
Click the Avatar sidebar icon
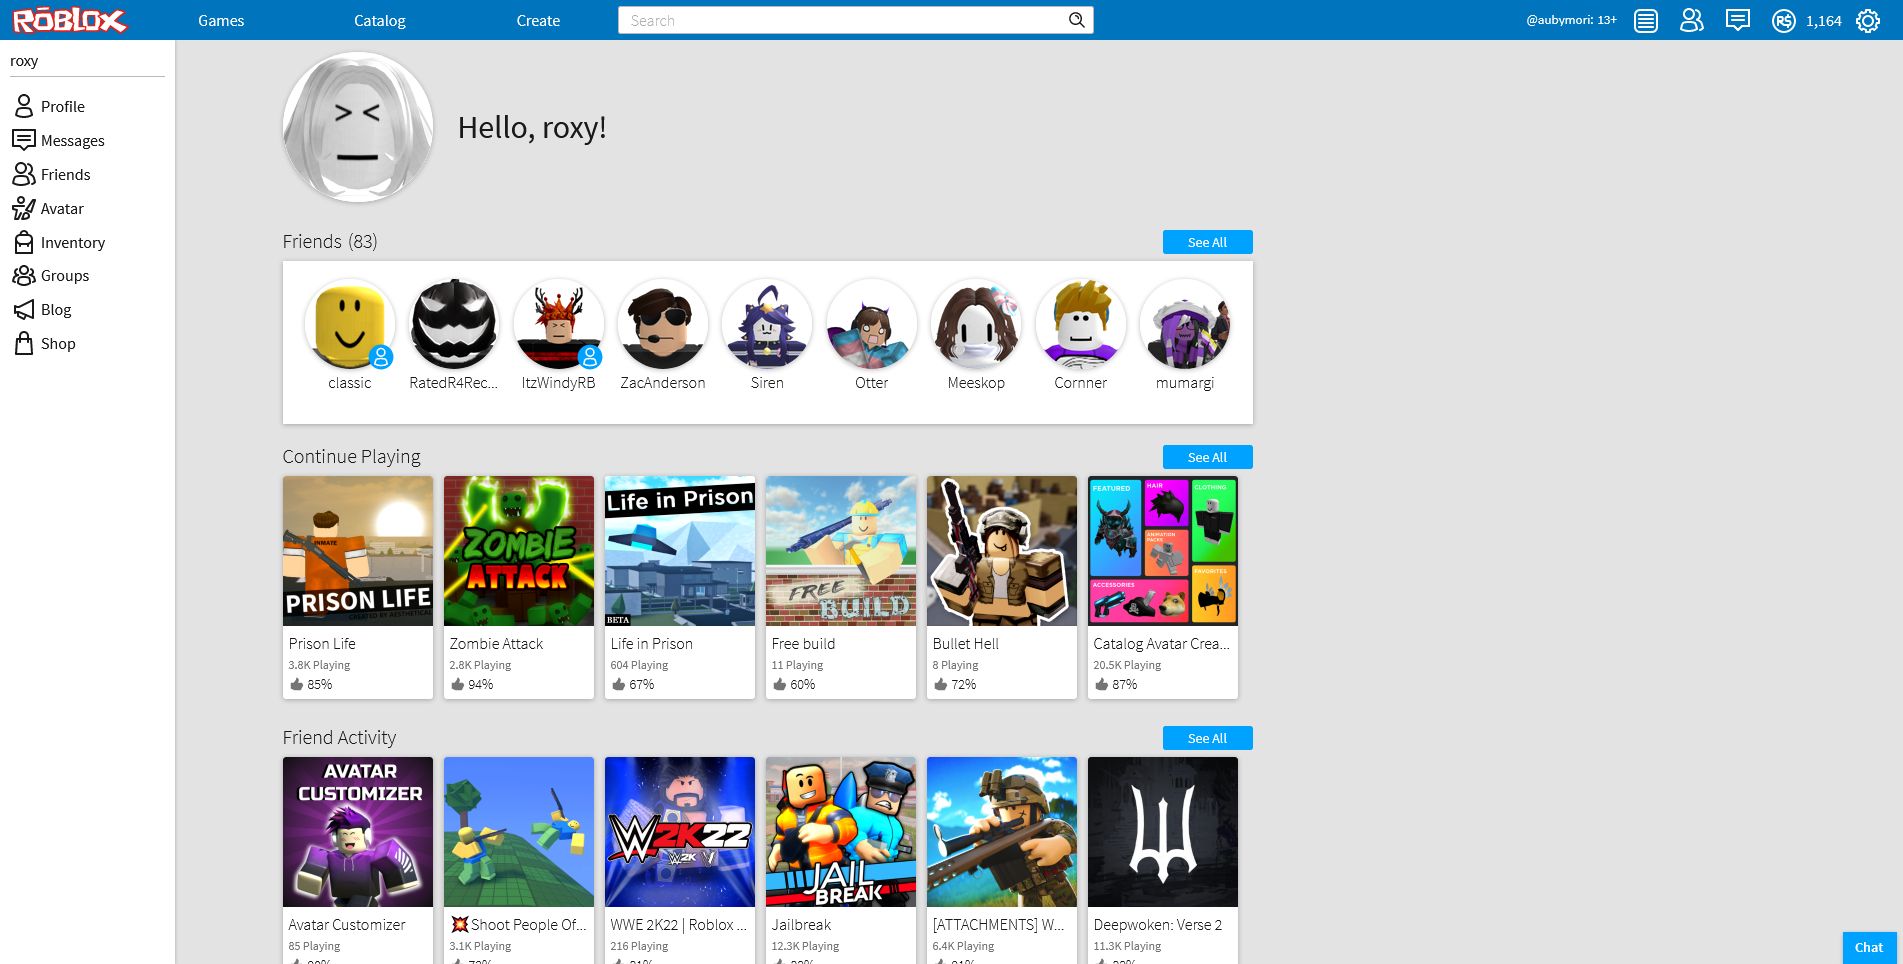(24, 208)
